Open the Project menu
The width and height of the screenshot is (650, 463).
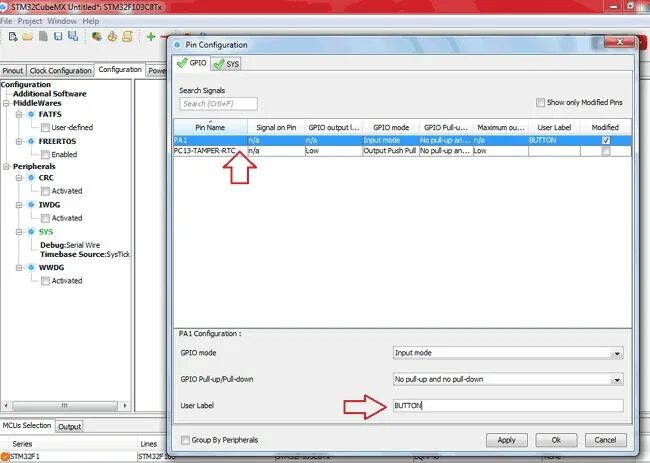point(30,21)
